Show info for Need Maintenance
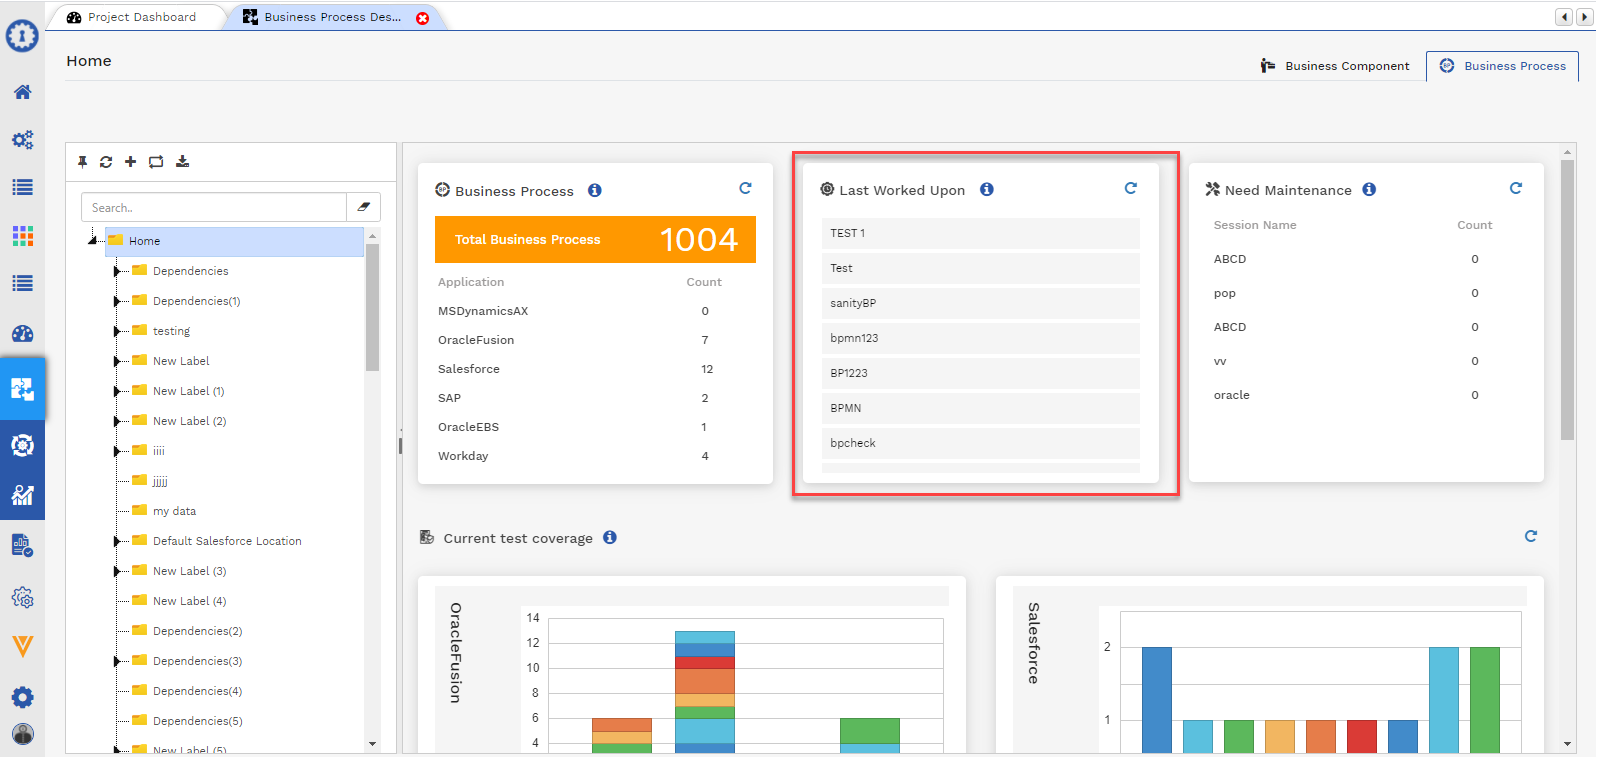Screen dimensions: 1598x757 (1369, 189)
